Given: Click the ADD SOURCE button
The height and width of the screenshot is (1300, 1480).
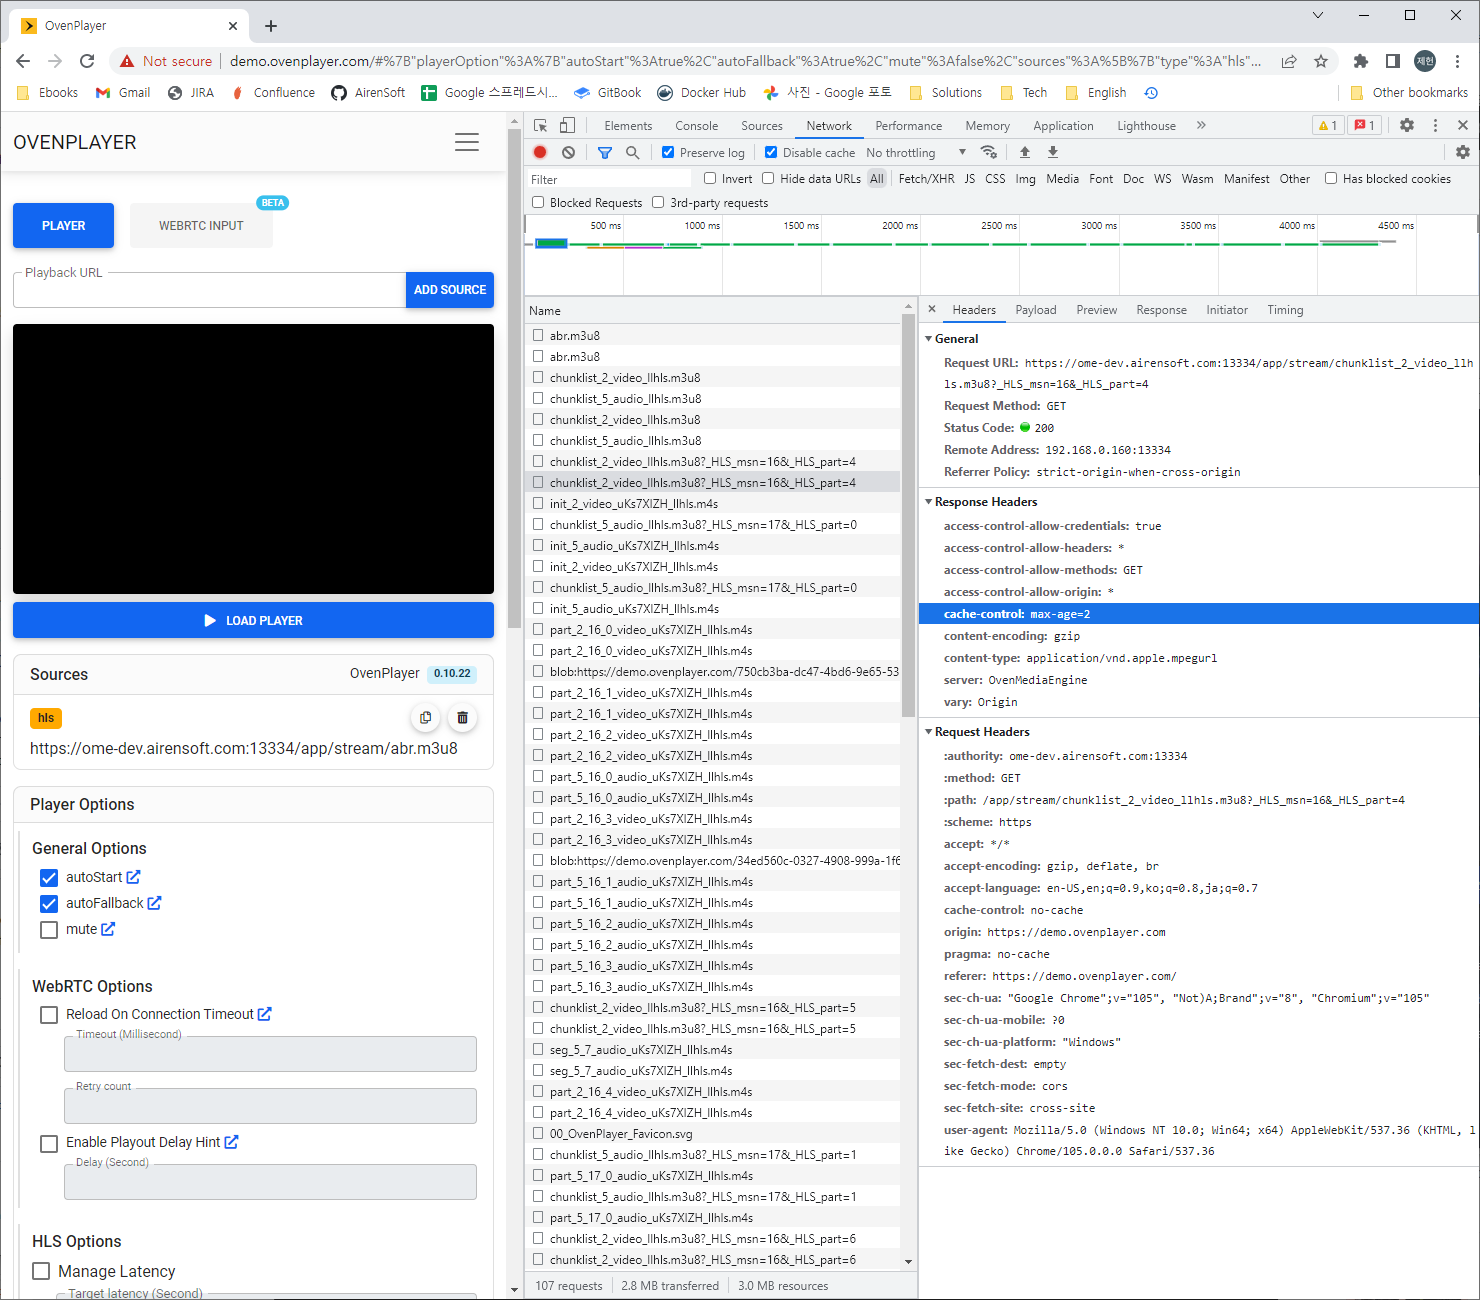Looking at the screenshot, I should tap(450, 289).
